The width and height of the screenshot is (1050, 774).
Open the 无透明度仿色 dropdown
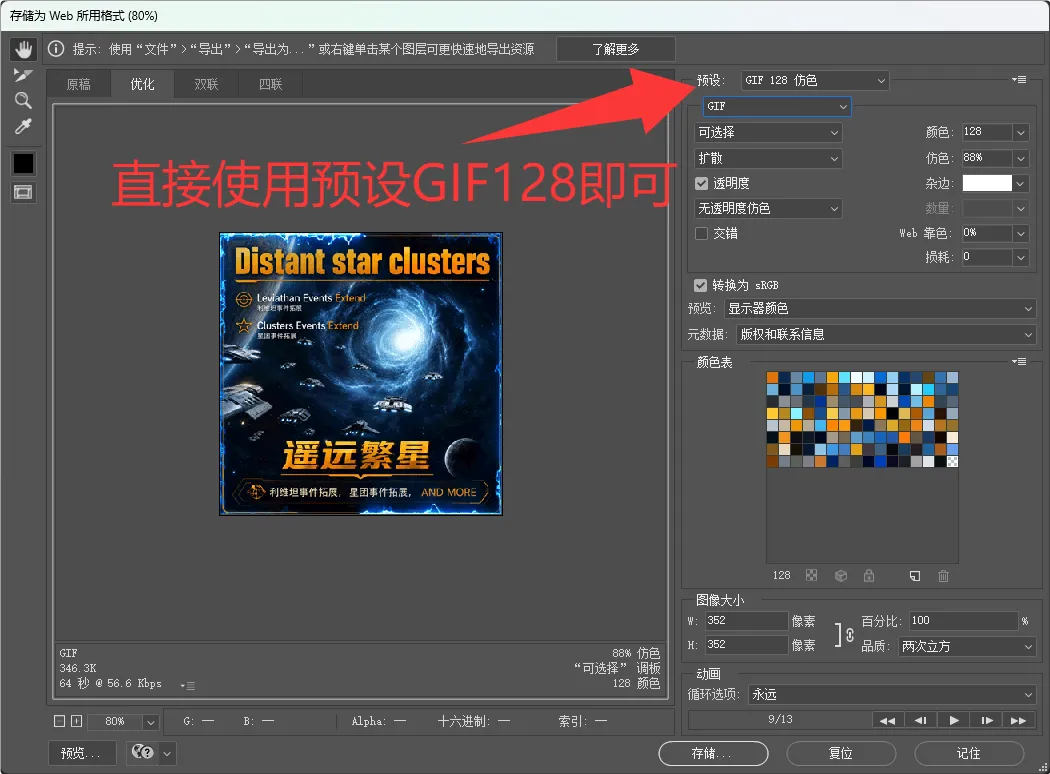[x=768, y=209]
